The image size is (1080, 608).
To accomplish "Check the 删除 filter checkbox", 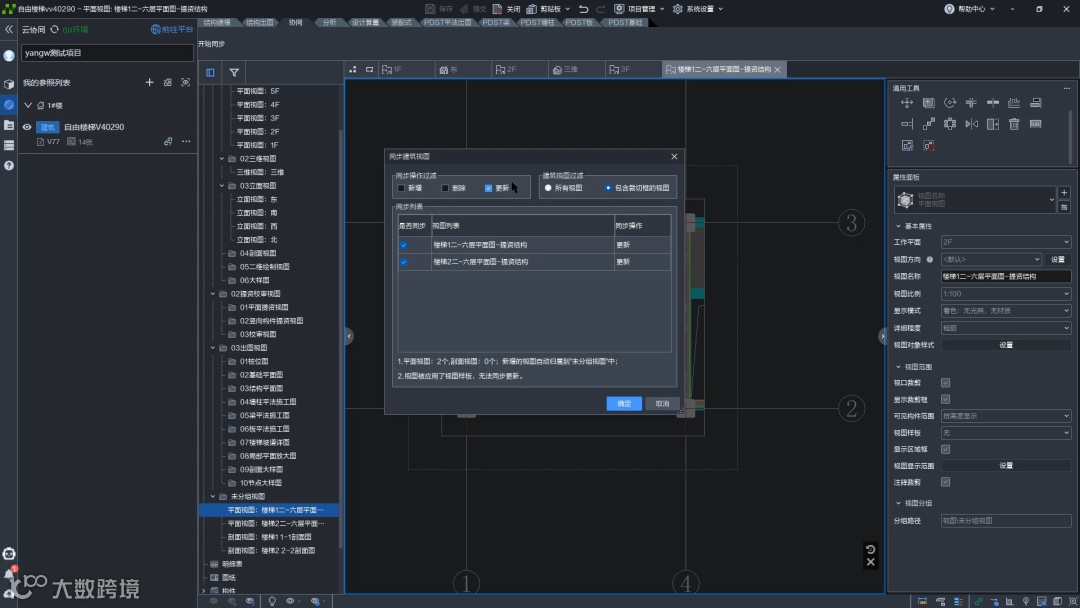I will coord(445,188).
